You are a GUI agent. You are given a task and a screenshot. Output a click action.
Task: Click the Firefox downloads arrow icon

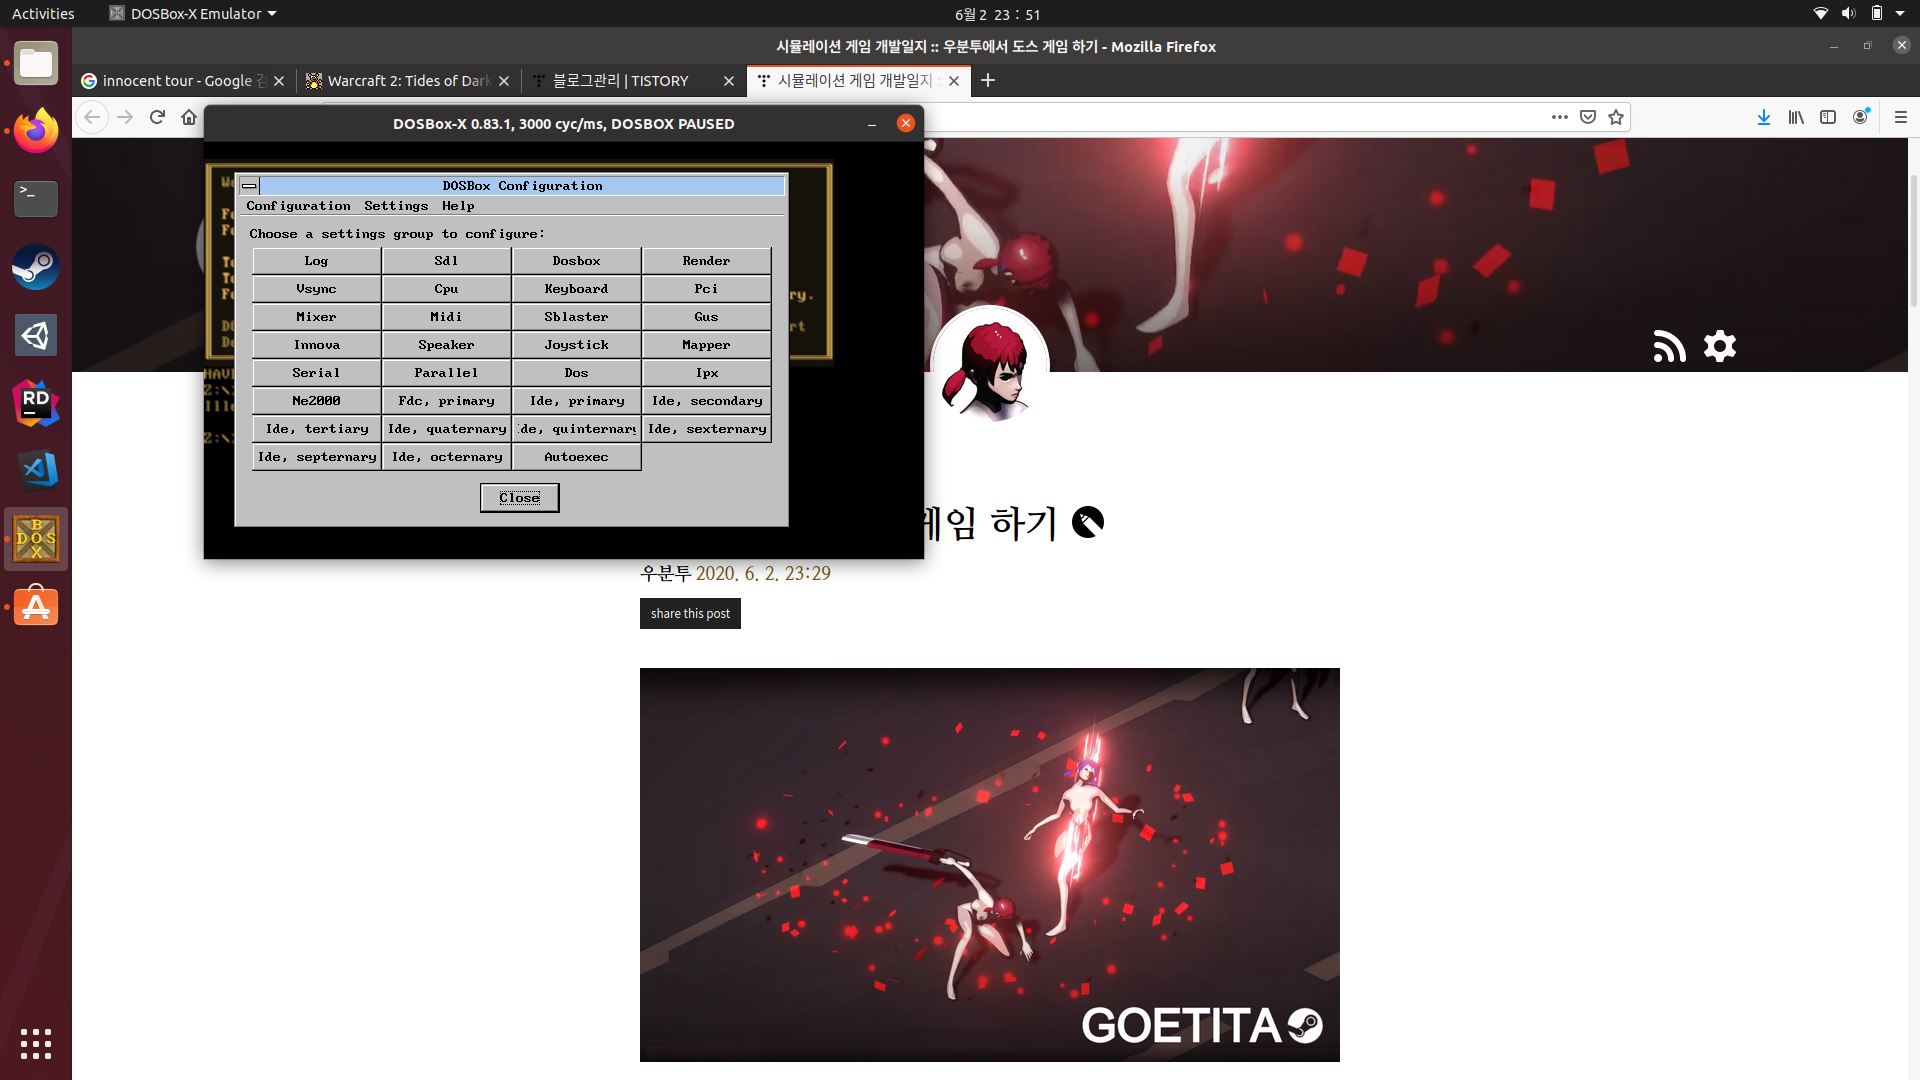coord(1764,117)
